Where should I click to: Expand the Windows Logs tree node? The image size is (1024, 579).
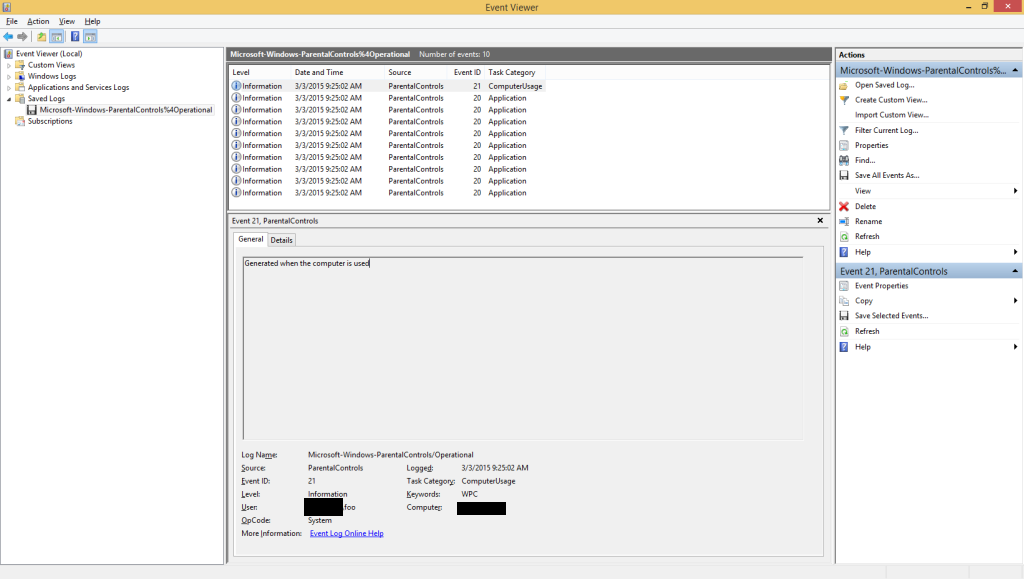pos(9,76)
